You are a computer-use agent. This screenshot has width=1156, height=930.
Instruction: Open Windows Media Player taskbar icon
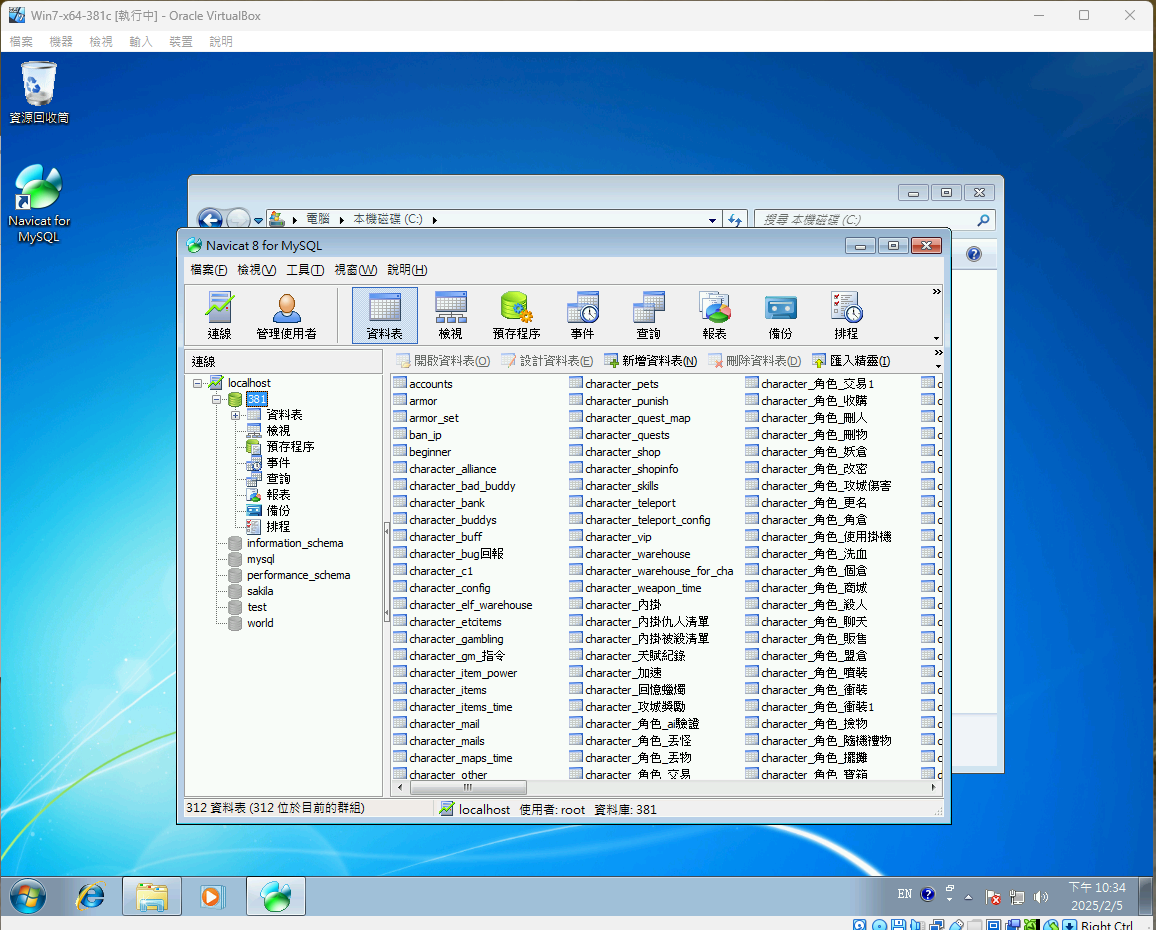point(212,897)
